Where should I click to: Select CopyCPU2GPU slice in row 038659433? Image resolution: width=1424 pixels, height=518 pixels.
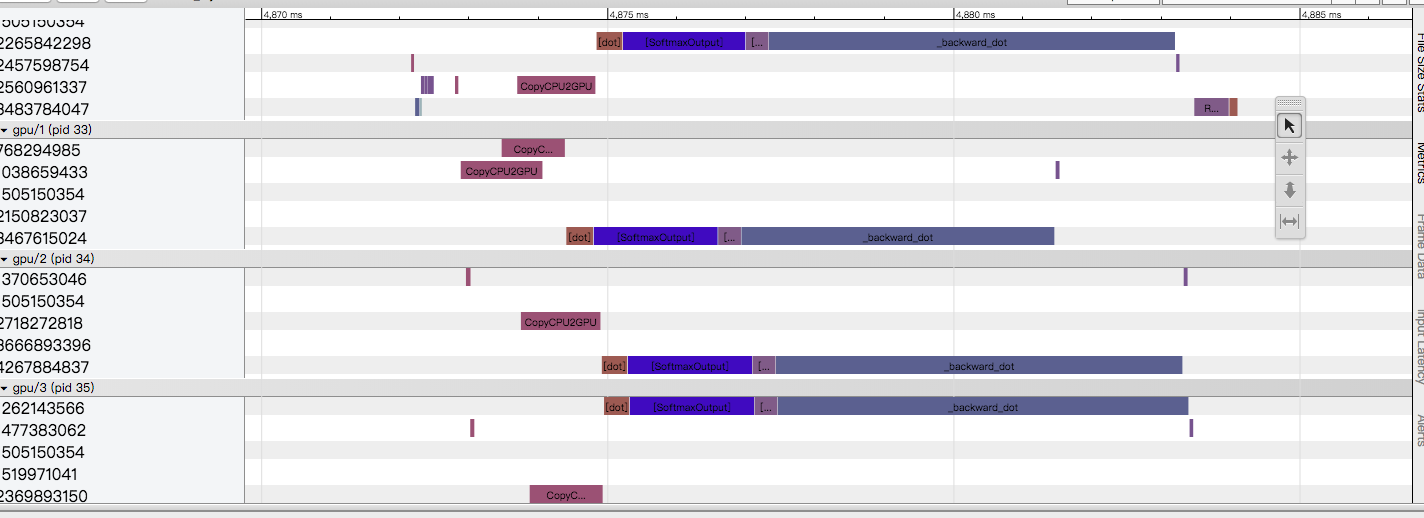point(501,170)
